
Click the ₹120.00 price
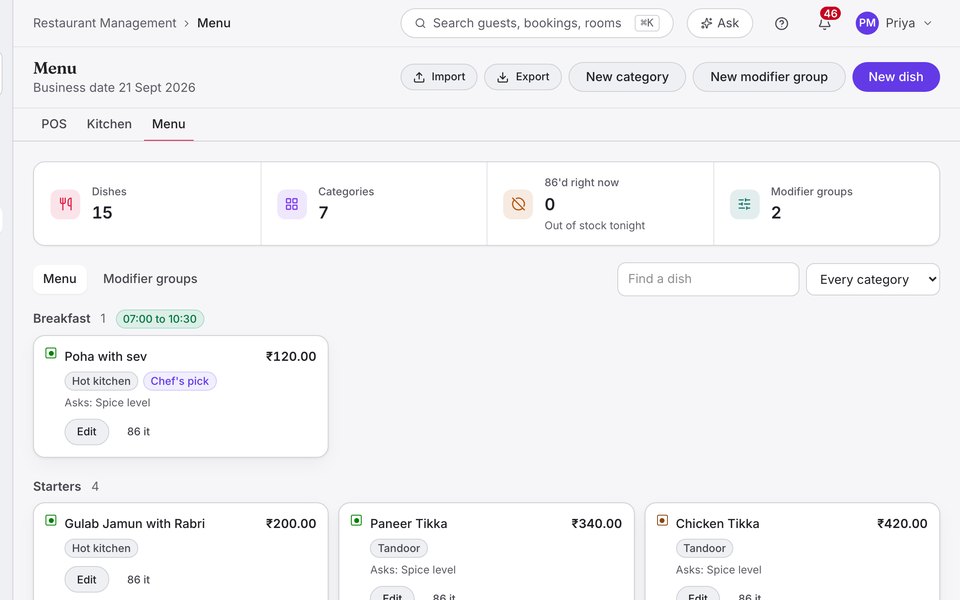(x=291, y=356)
